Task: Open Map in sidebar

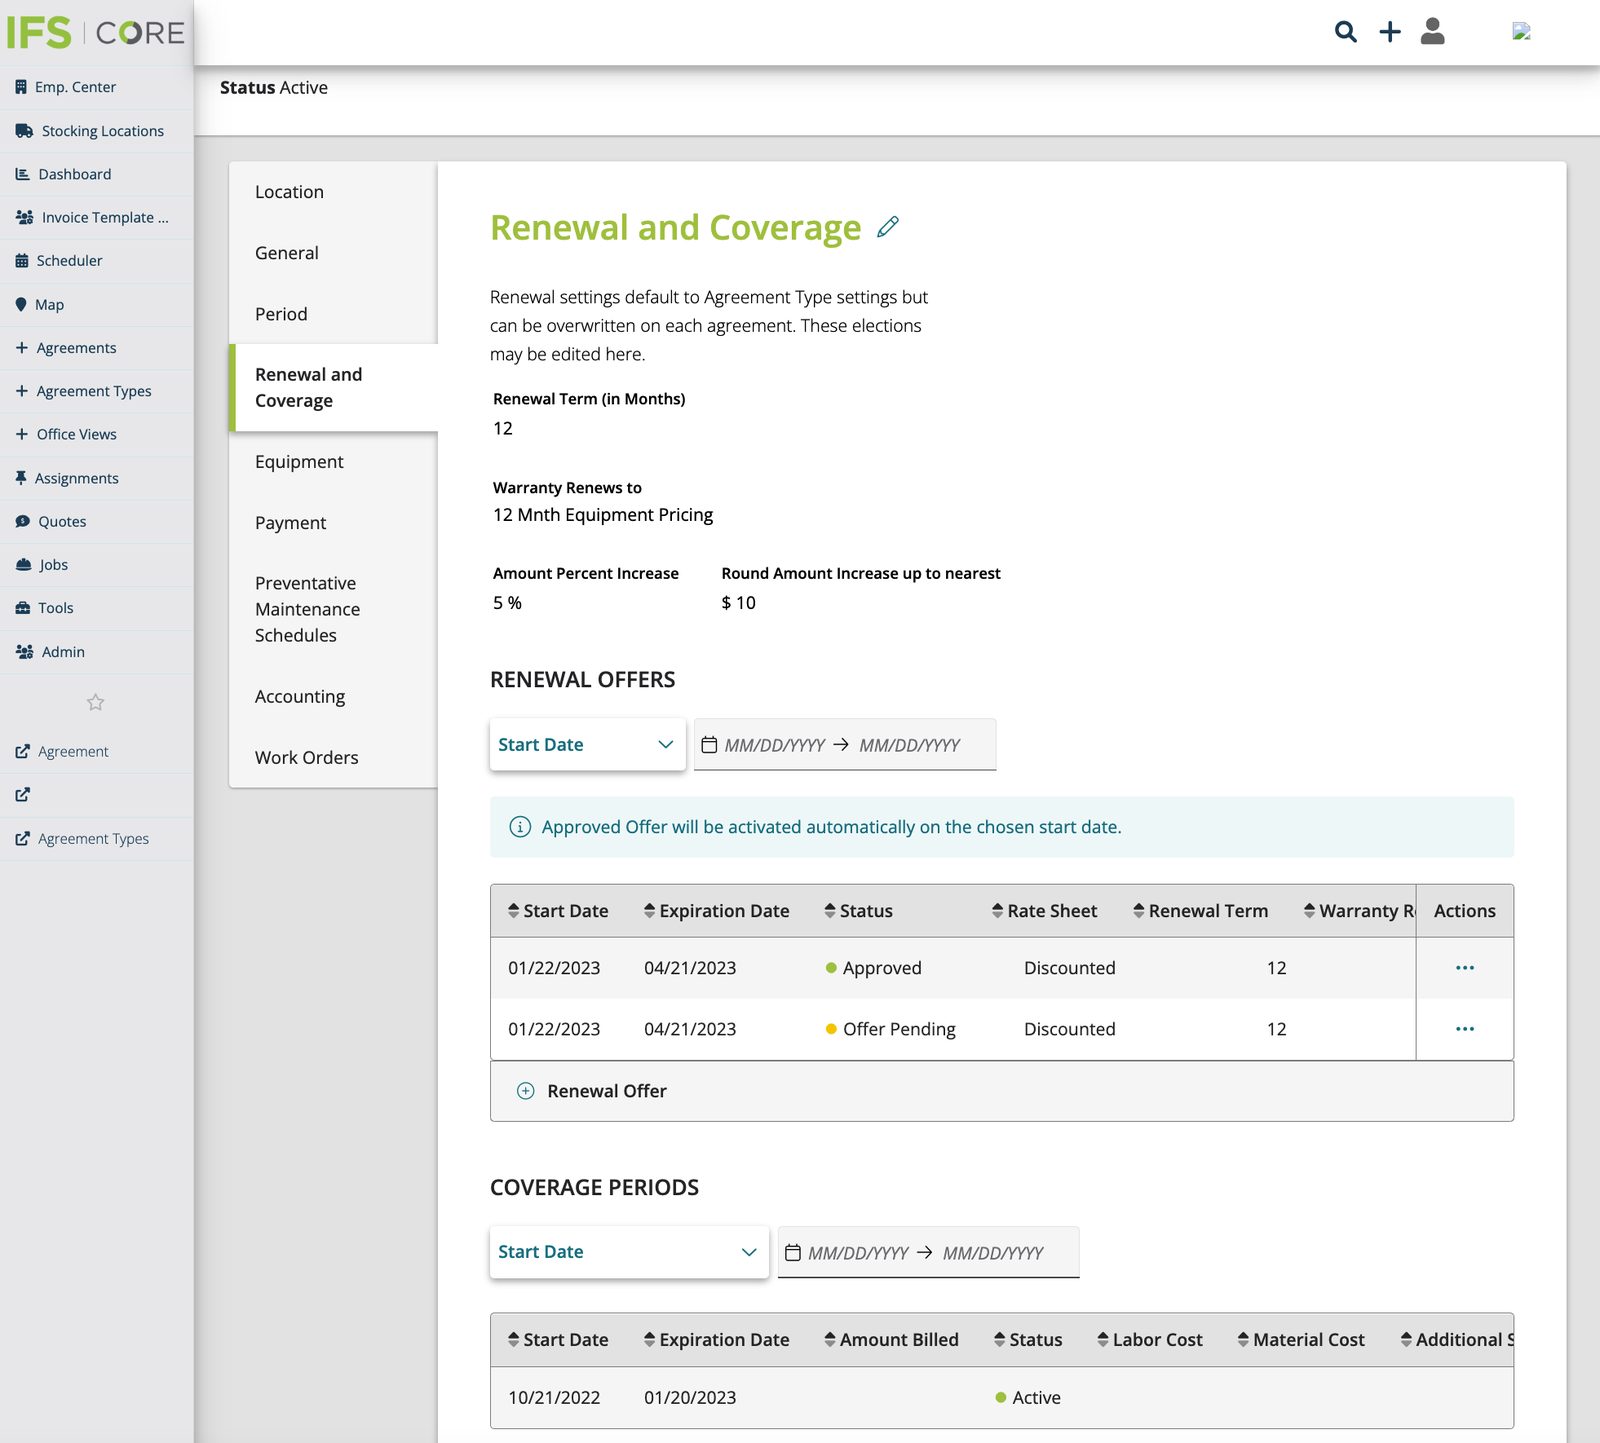Action: [97, 305]
